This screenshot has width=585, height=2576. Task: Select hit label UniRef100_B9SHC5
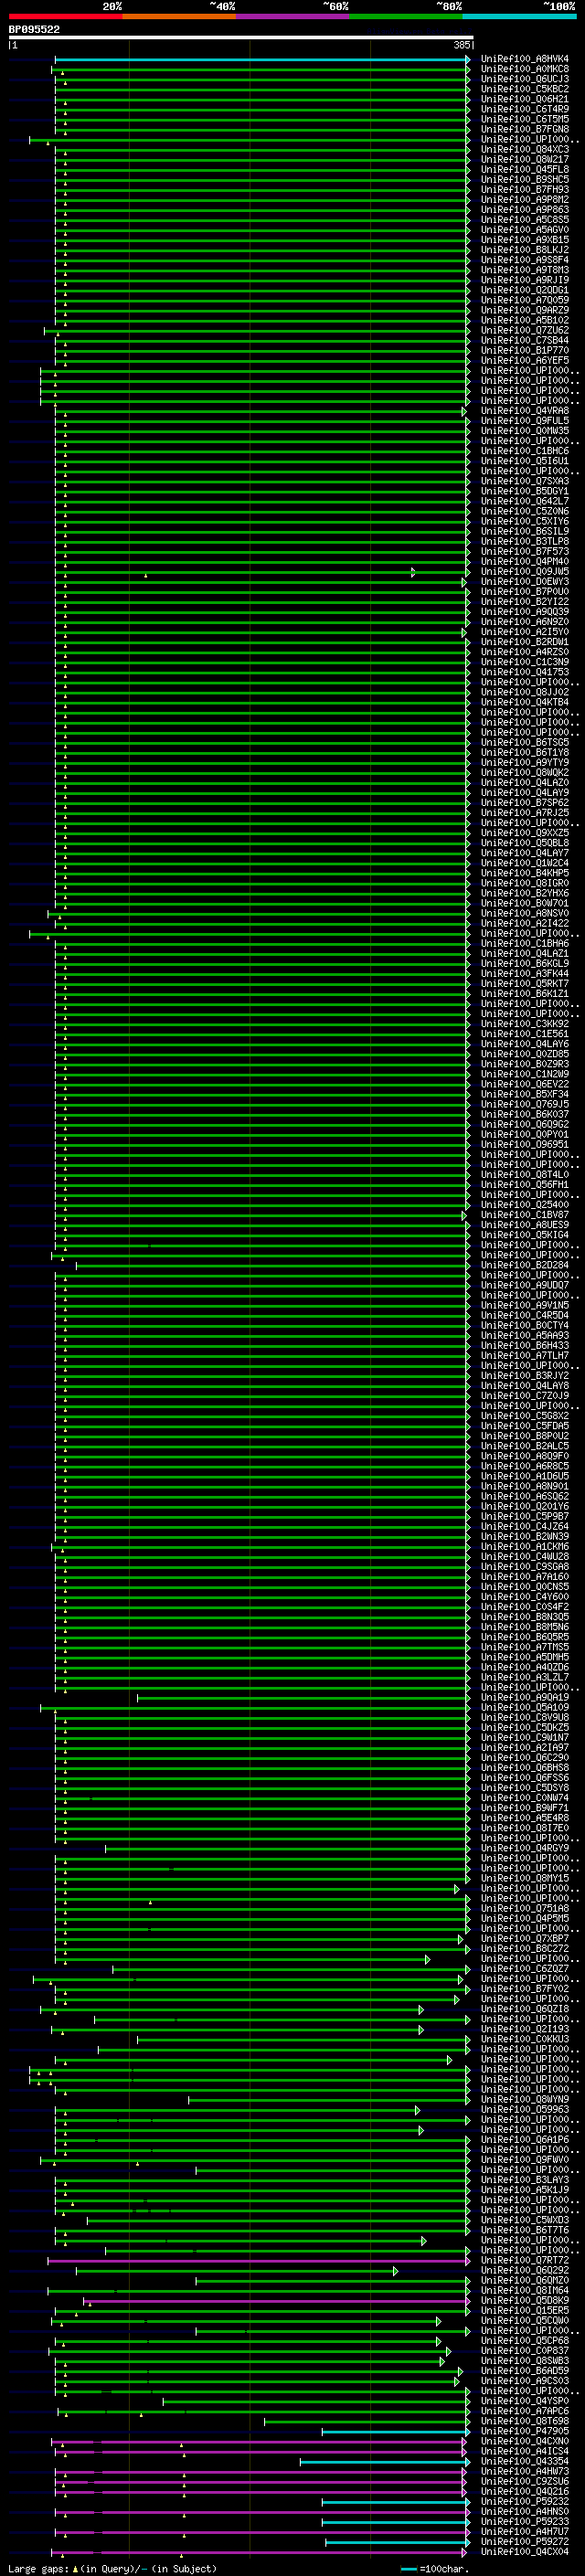coord(525,179)
